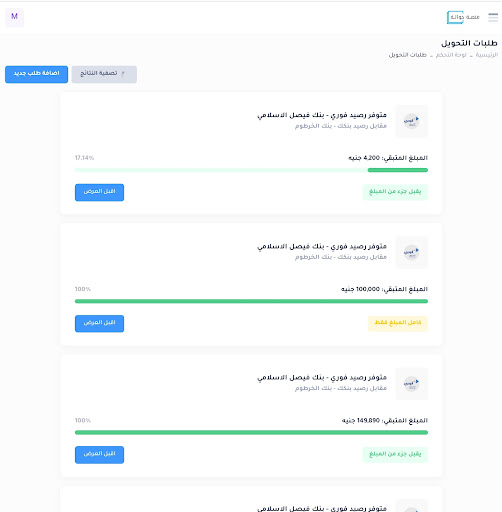Click the filter icon in تصفية النتائج button
Image resolution: width=502 pixels, height=512 pixels.
coord(123,74)
